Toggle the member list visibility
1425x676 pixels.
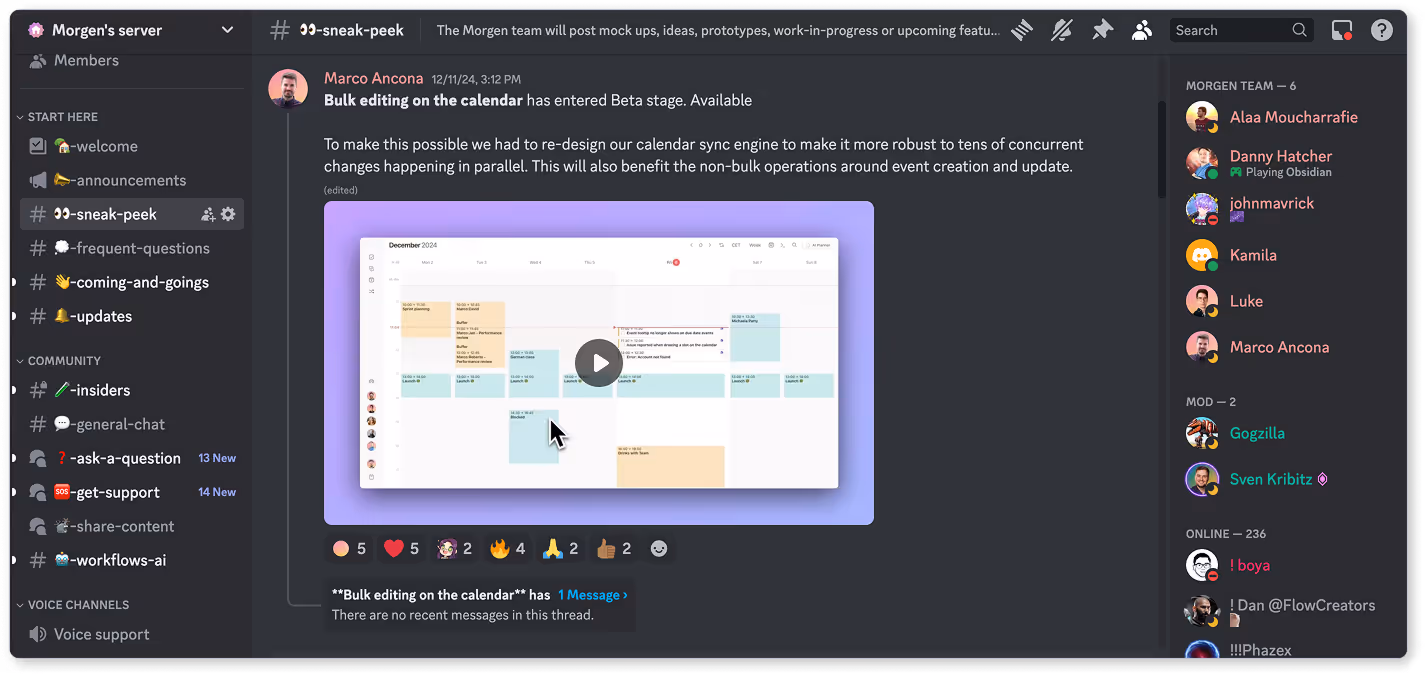point(1142,30)
